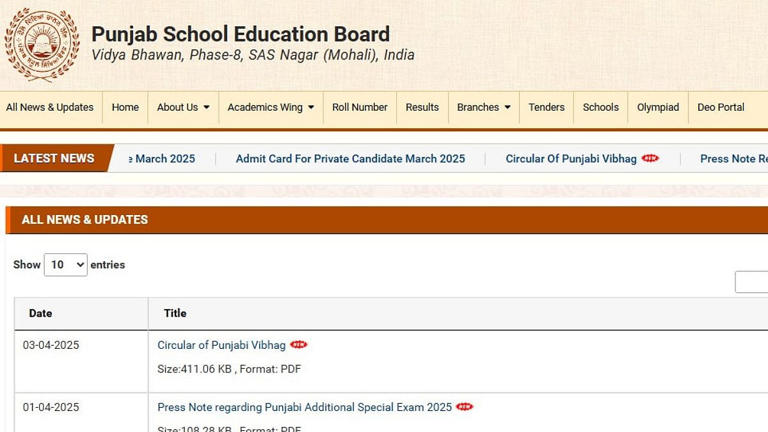Select Results in the navigation bar
The width and height of the screenshot is (768, 432).
(422, 107)
